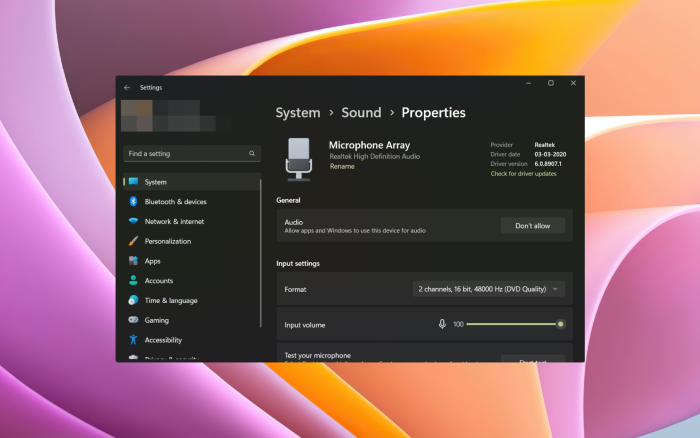Open Network & internet category
Image resolution: width=700 pixels, height=438 pixels.
tap(192, 221)
